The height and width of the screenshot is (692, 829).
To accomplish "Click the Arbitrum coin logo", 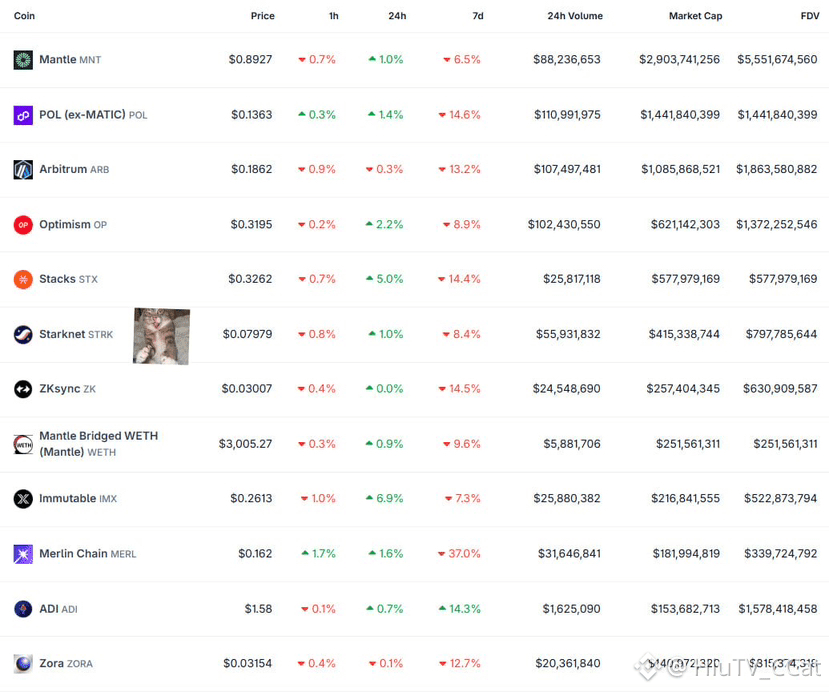I will point(23,170).
